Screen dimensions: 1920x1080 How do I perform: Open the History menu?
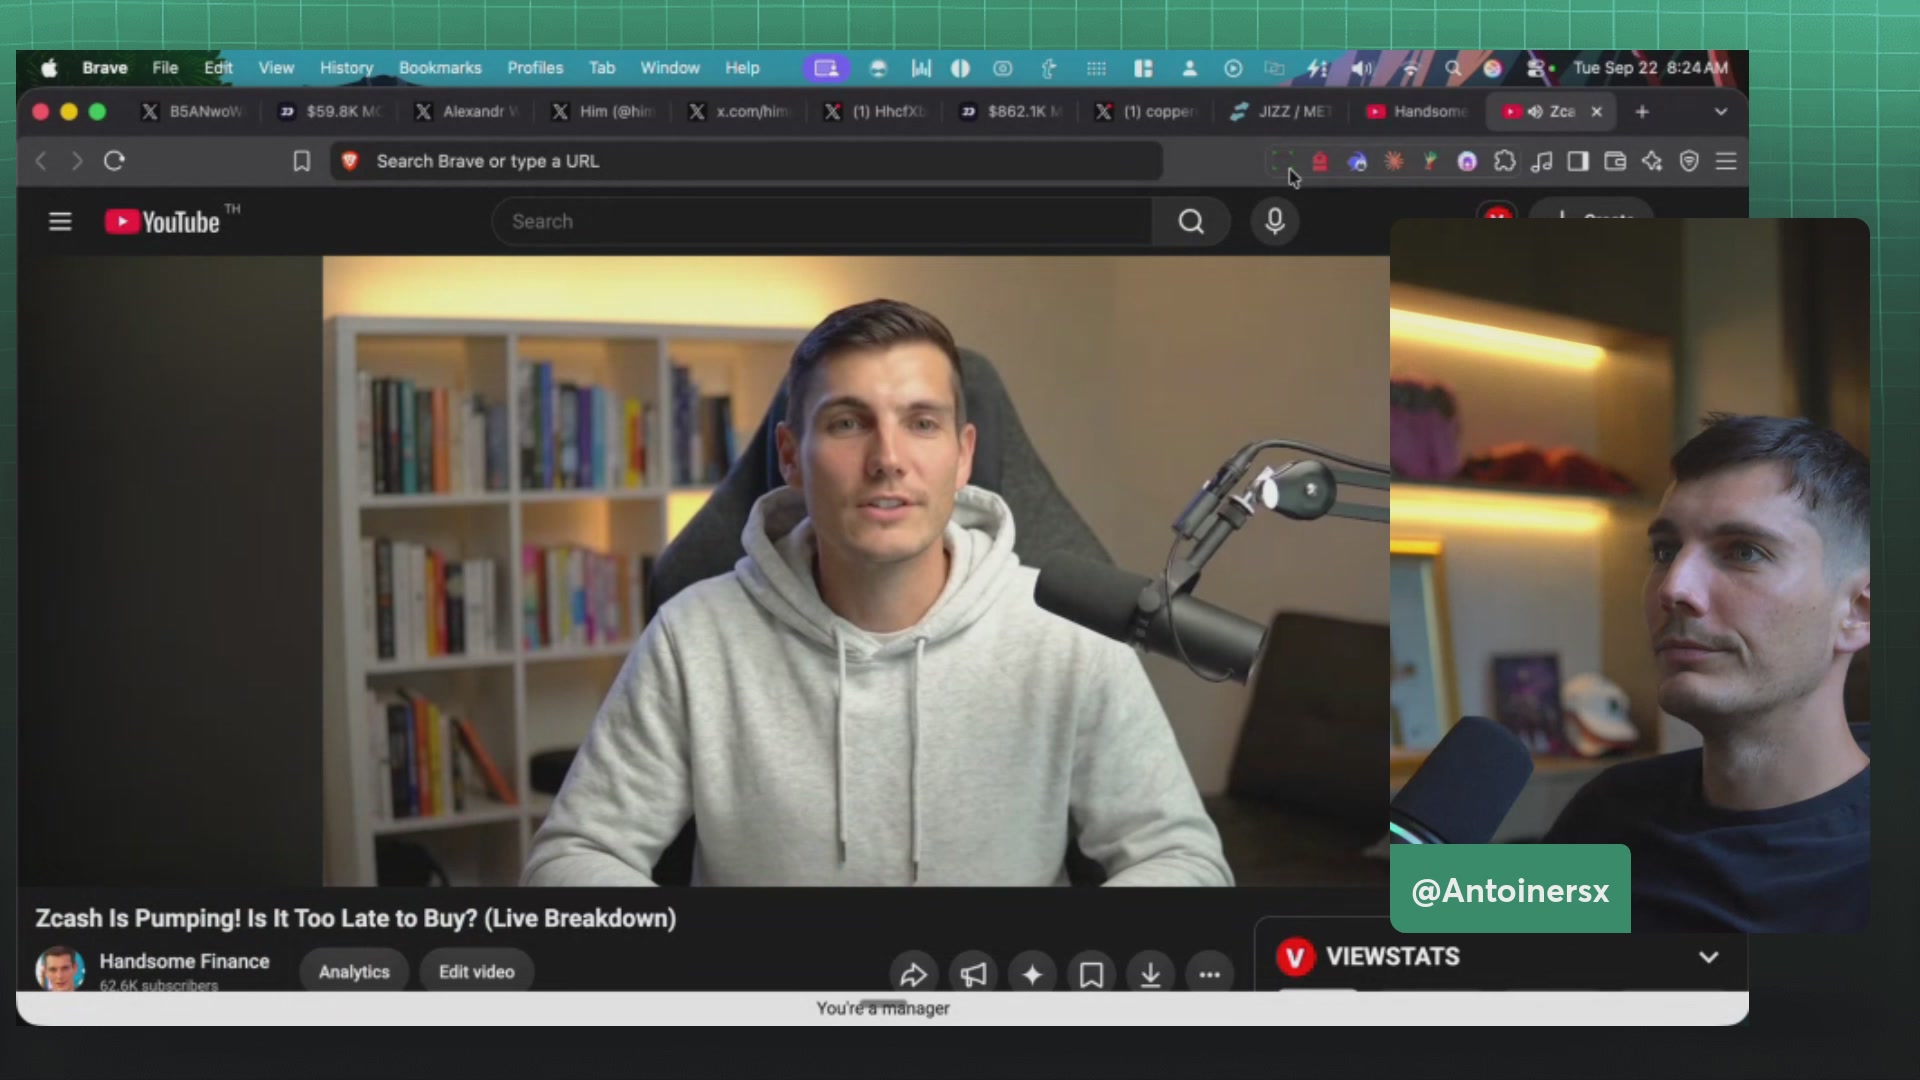pyautogui.click(x=346, y=68)
